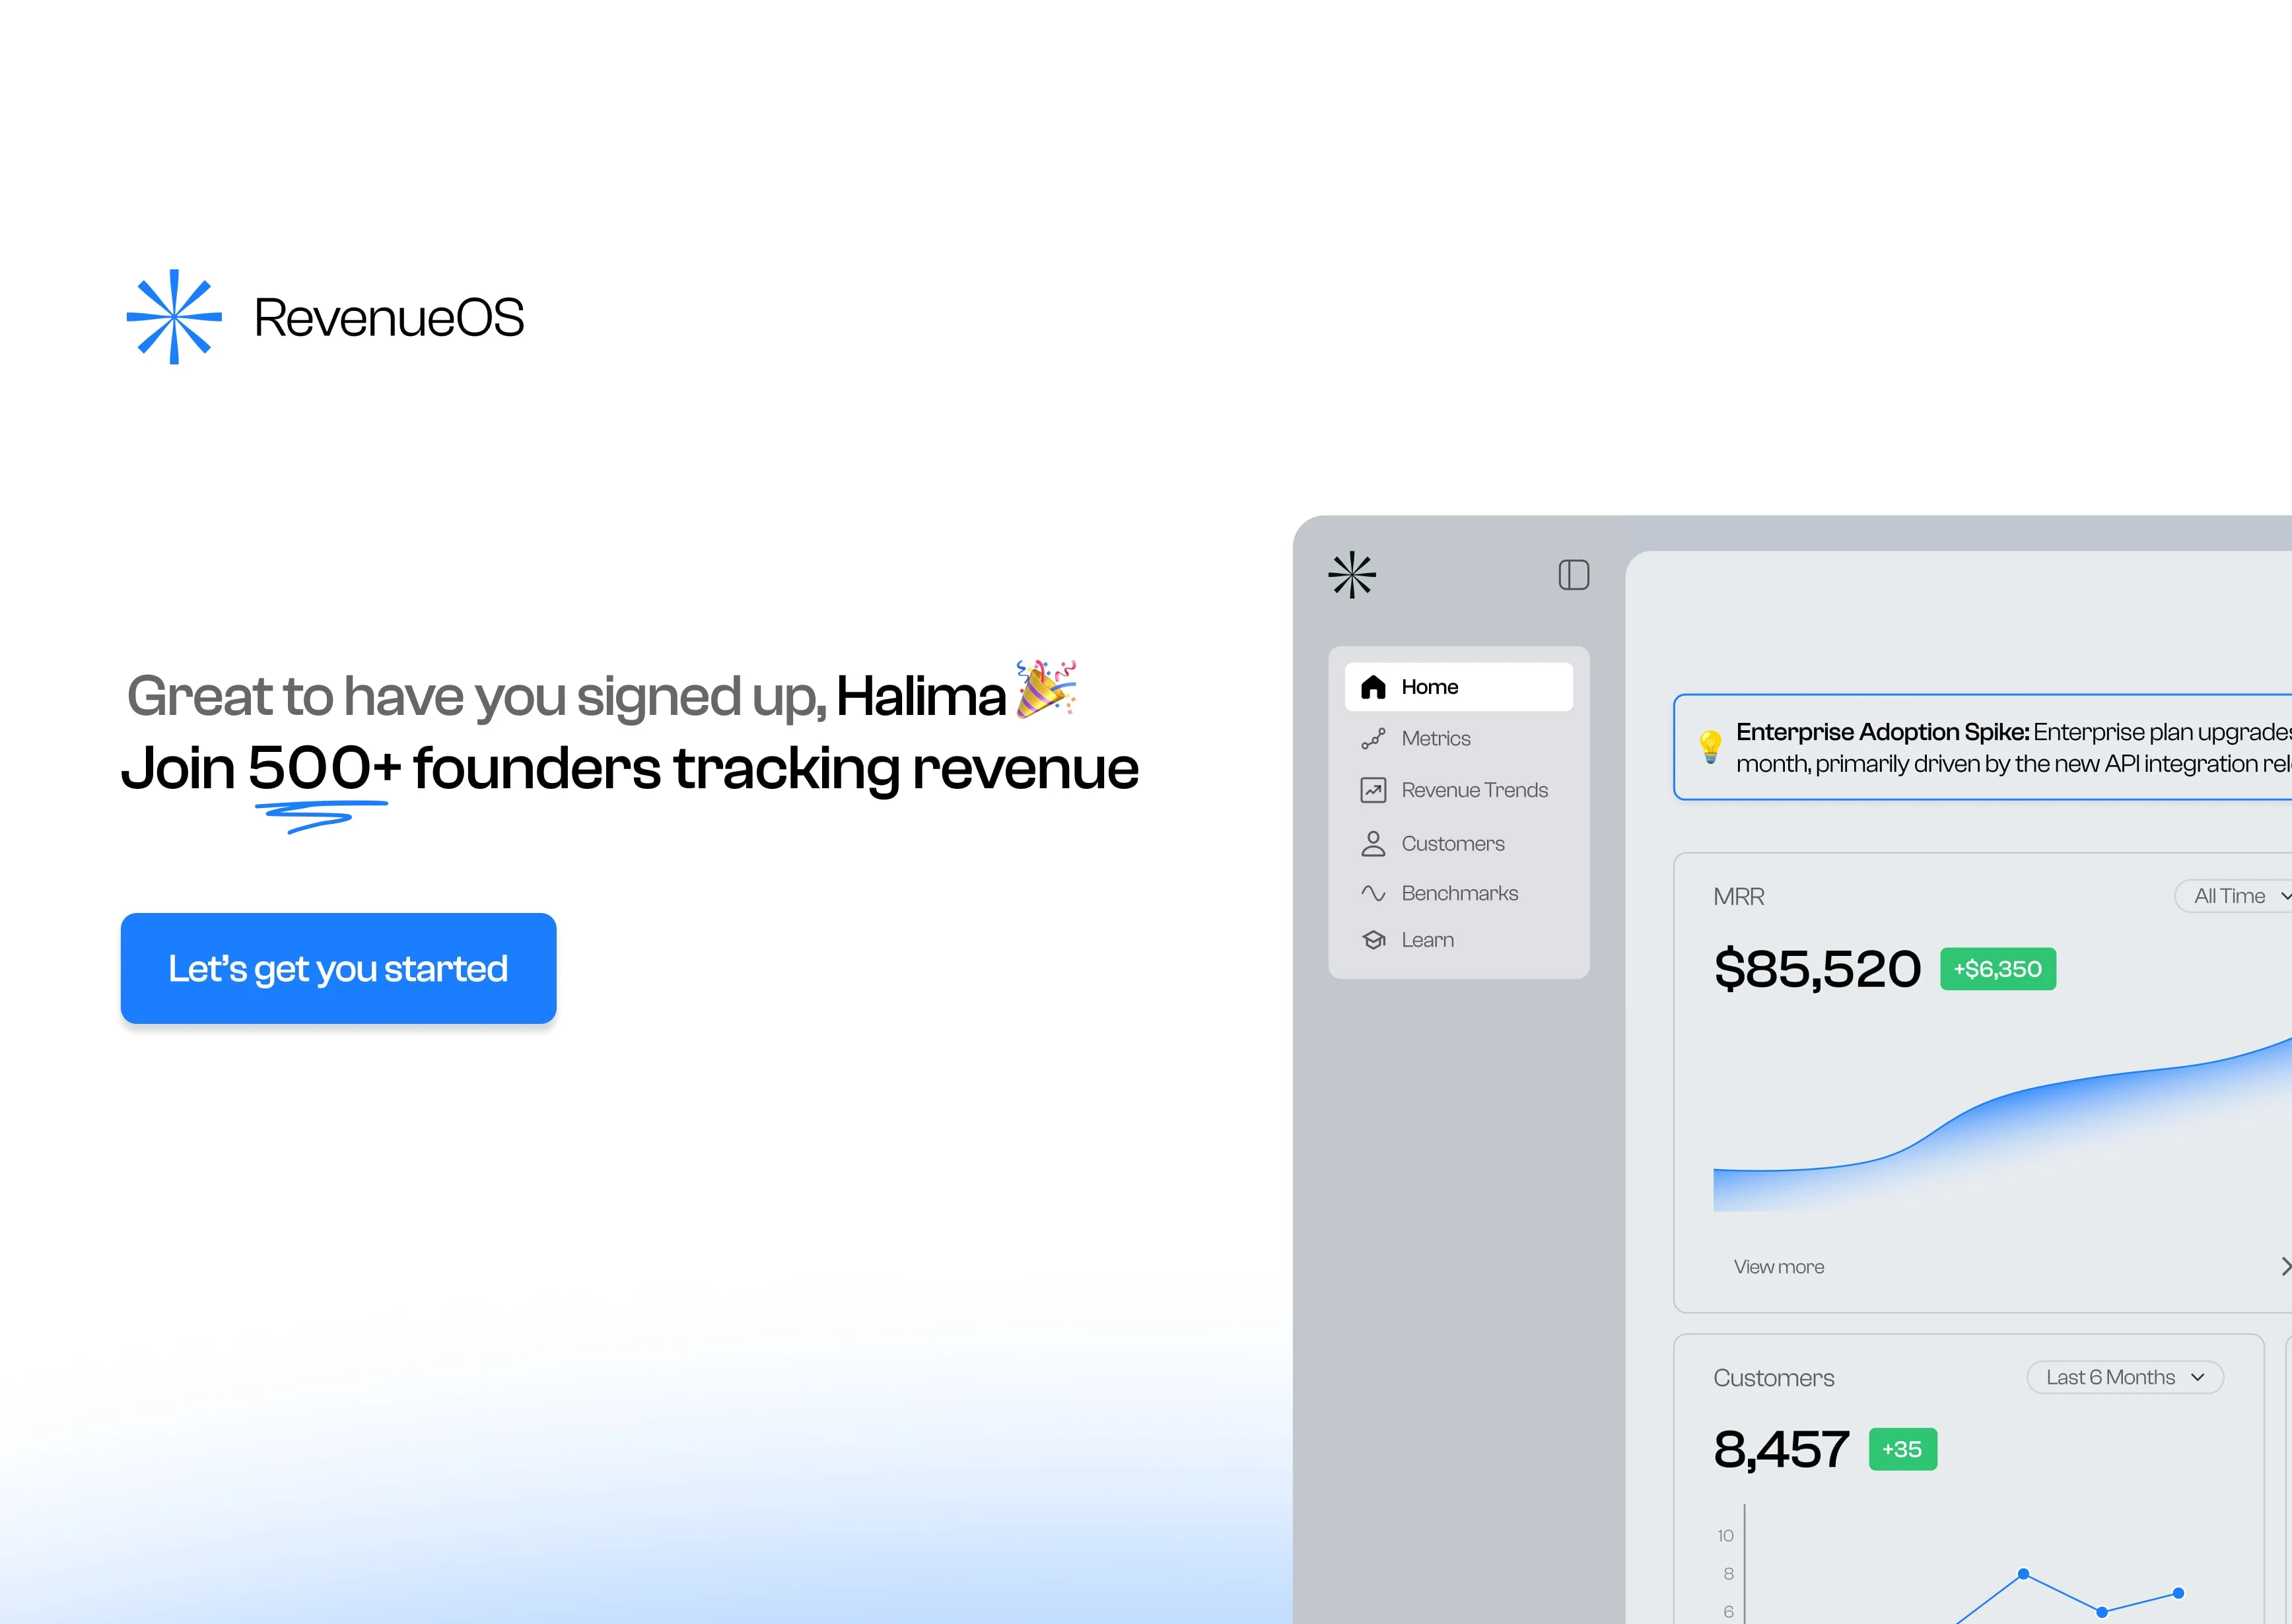Image resolution: width=2292 pixels, height=1624 pixels.
Task: Select Benchmarks from the sidebar
Action: (x=1459, y=893)
